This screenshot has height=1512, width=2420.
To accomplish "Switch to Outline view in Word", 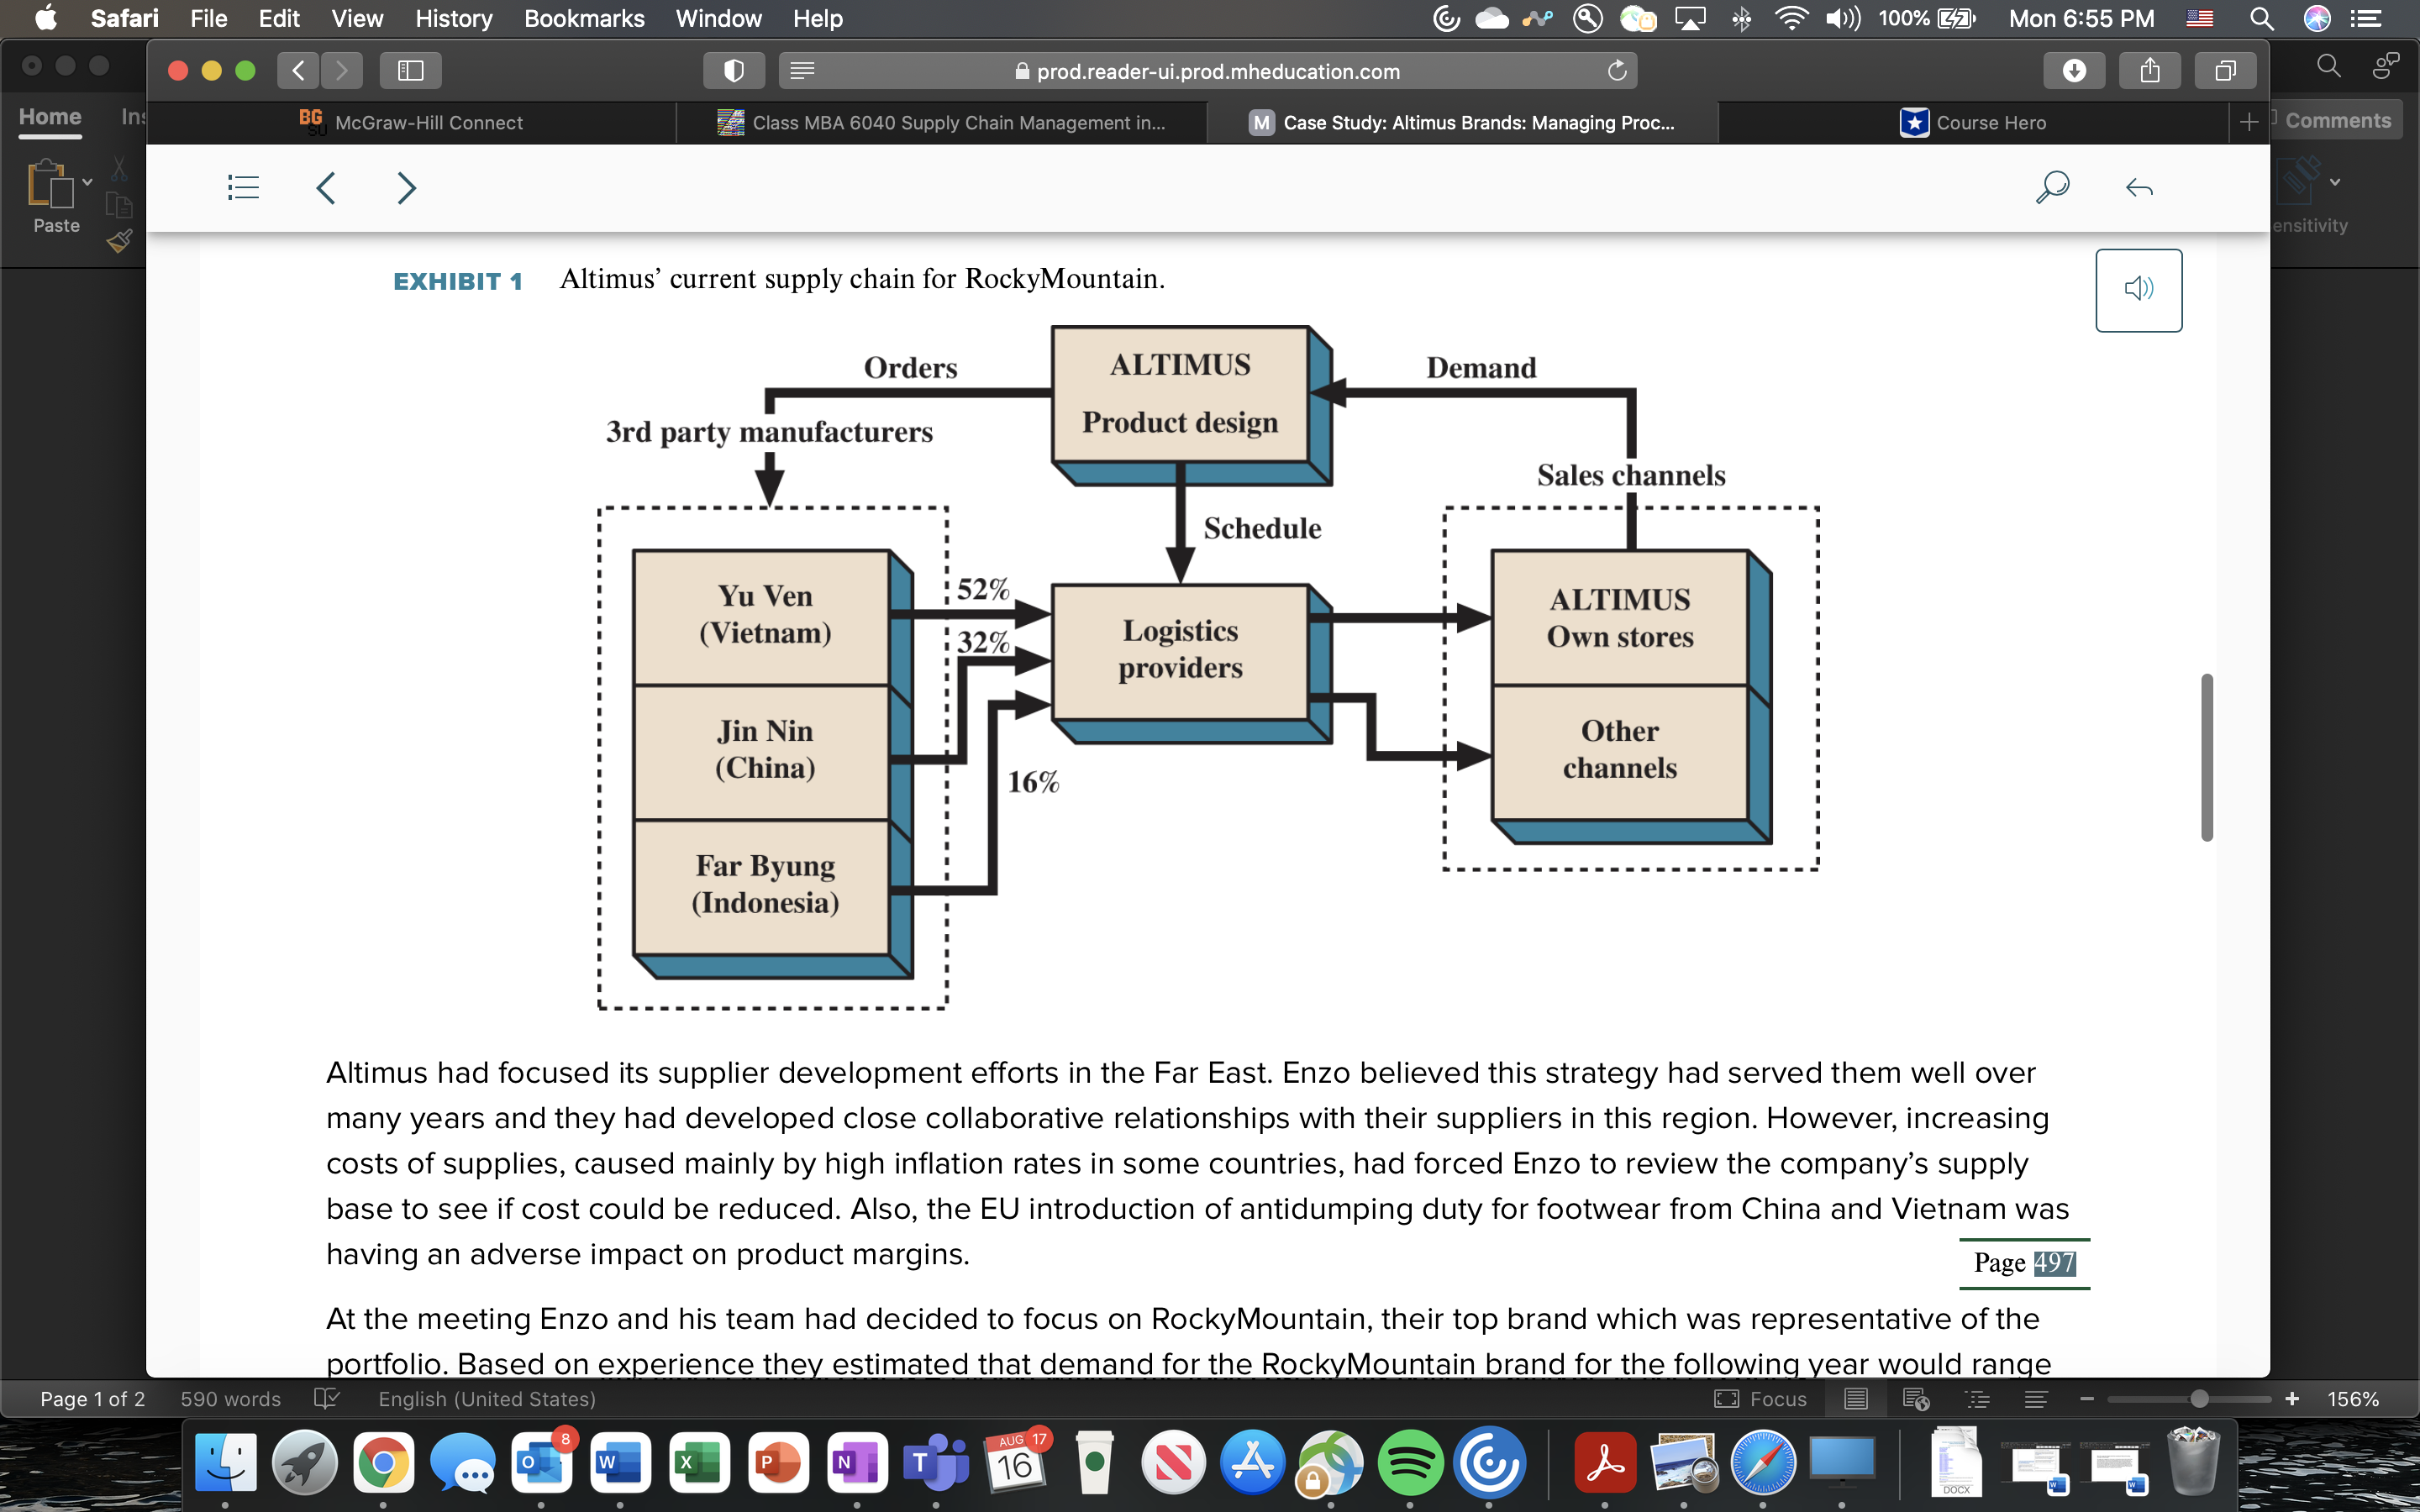I will pyautogui.click(x=1977, y=1399).
